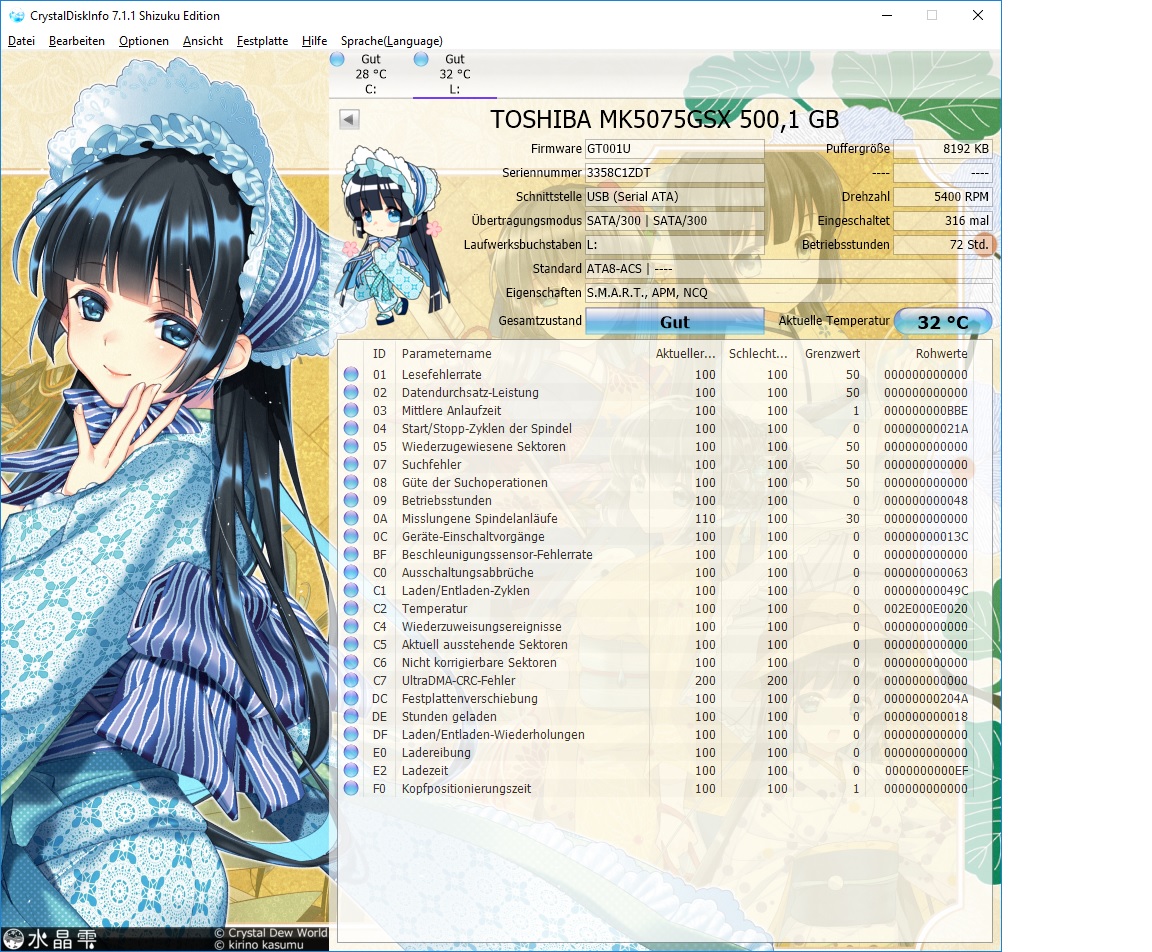Select the Temperatur raw value 002E000E0020

pos(926,609)
